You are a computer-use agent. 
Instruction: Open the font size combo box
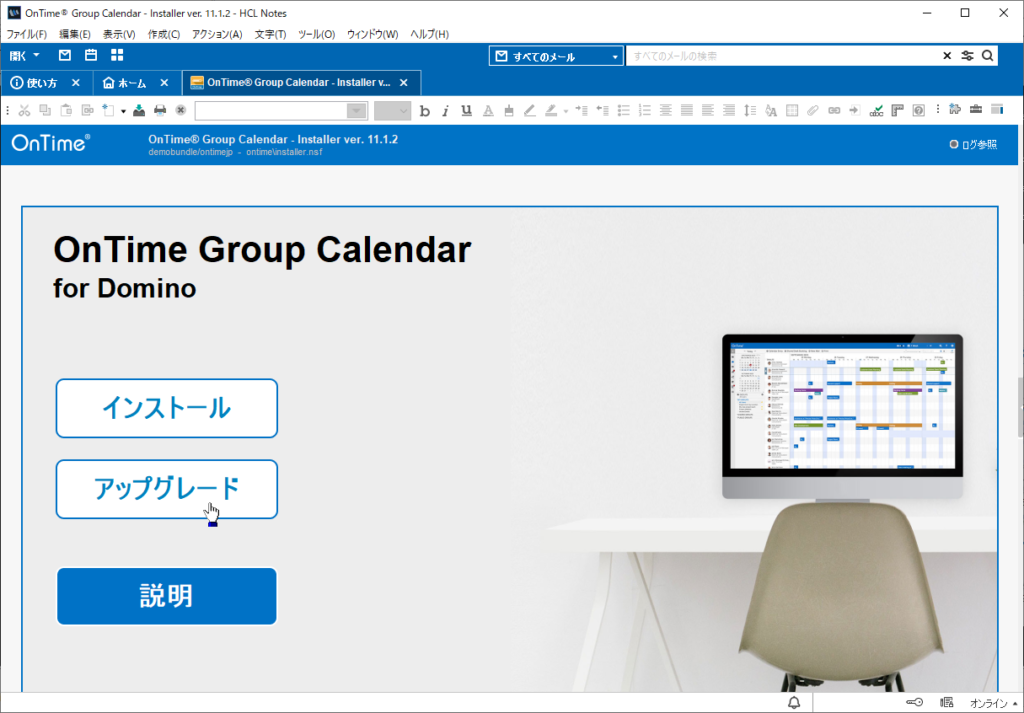point(392,110)
